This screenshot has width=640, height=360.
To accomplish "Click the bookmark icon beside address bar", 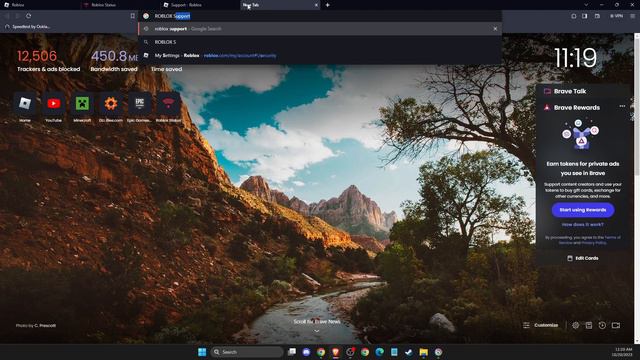I will point(132,16).
